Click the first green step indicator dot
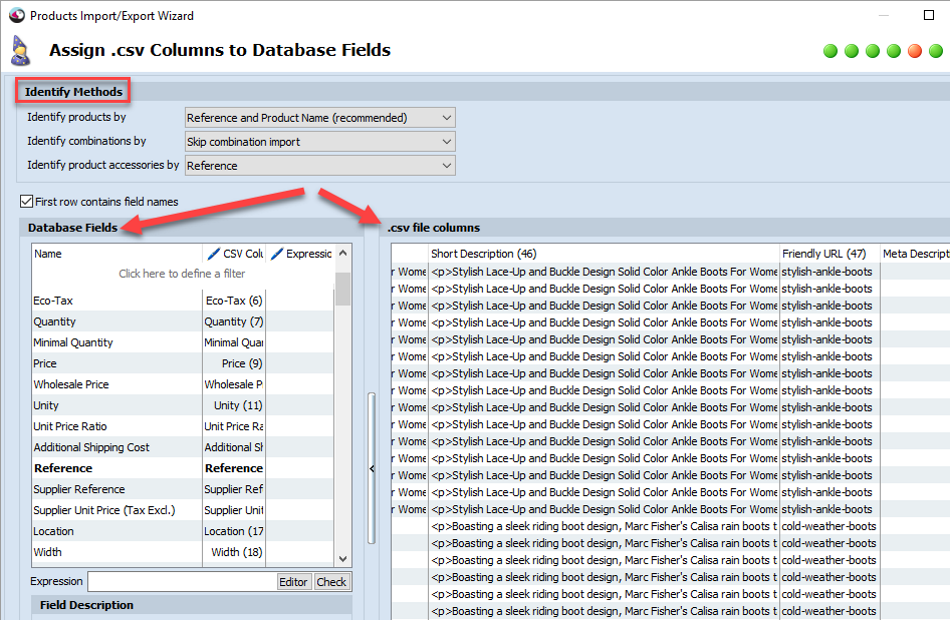Screen dimensions: 950x620 (831, 51)
